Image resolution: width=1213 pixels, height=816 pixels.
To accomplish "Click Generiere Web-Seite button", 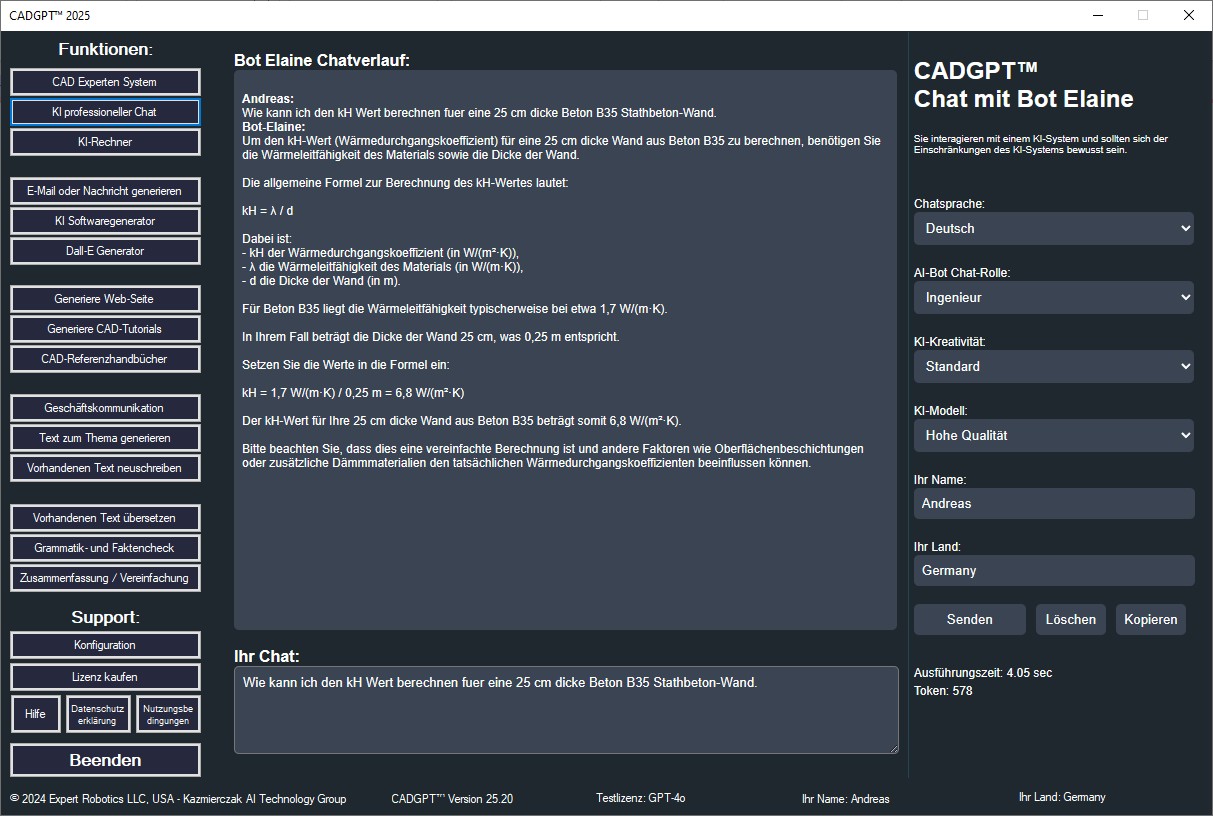I will click(105, 299).
